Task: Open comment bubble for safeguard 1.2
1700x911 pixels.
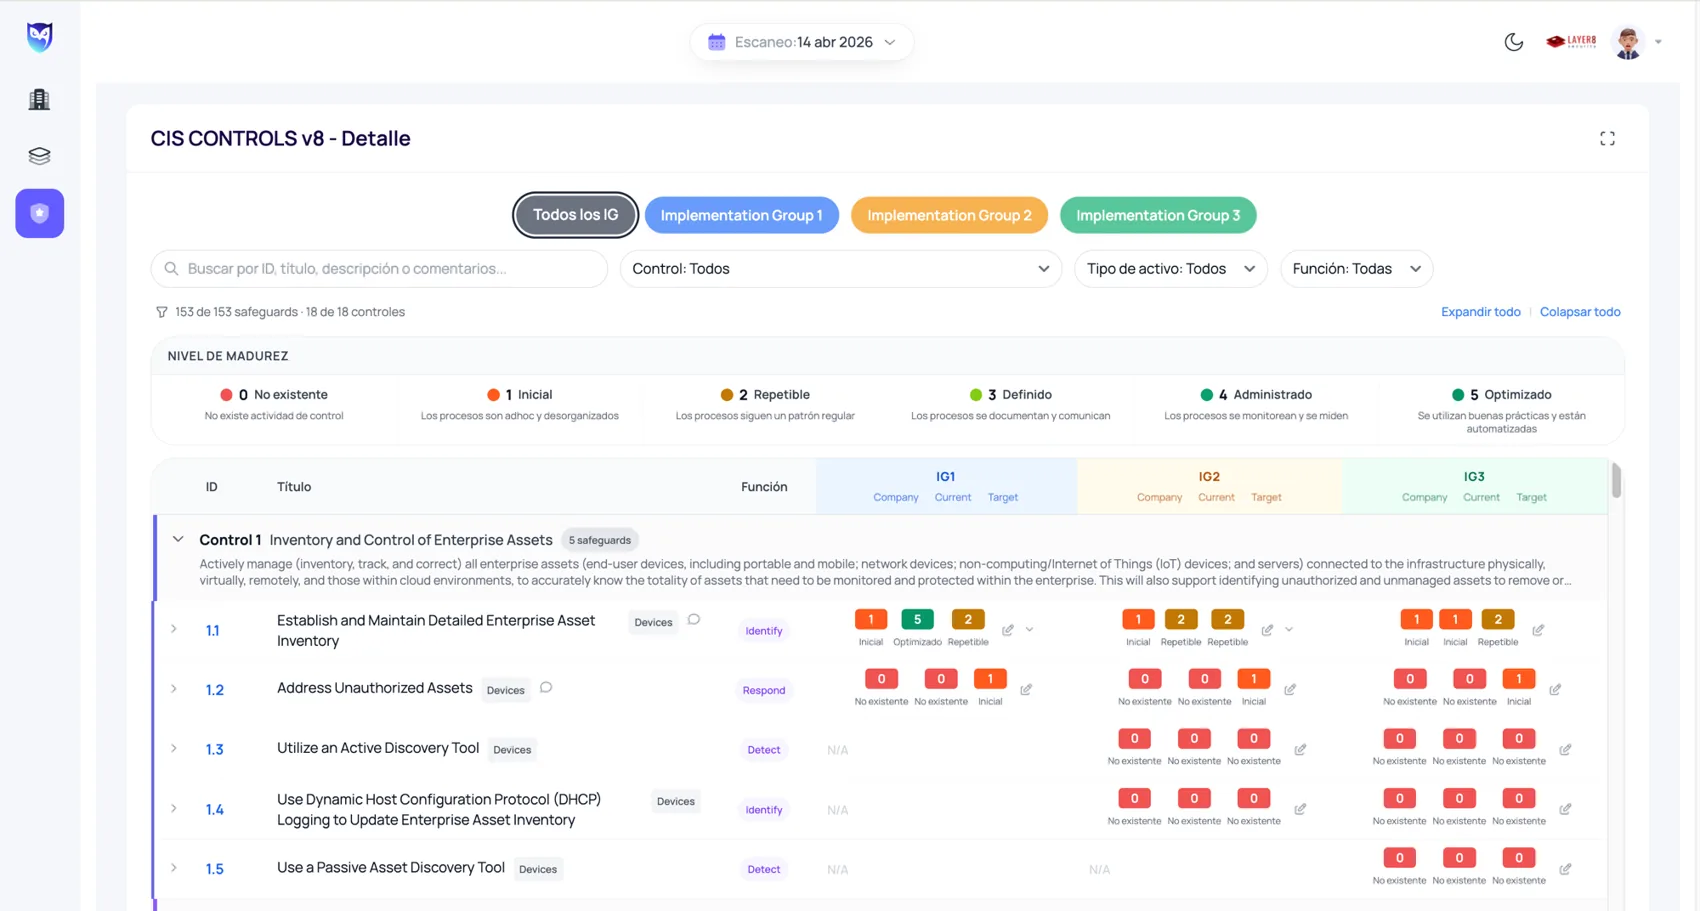Action: click(x=546, y=688)
